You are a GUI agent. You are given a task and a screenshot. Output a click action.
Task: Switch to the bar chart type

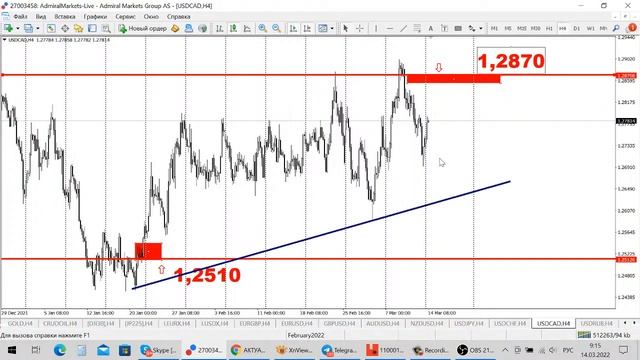pos(220,28)
